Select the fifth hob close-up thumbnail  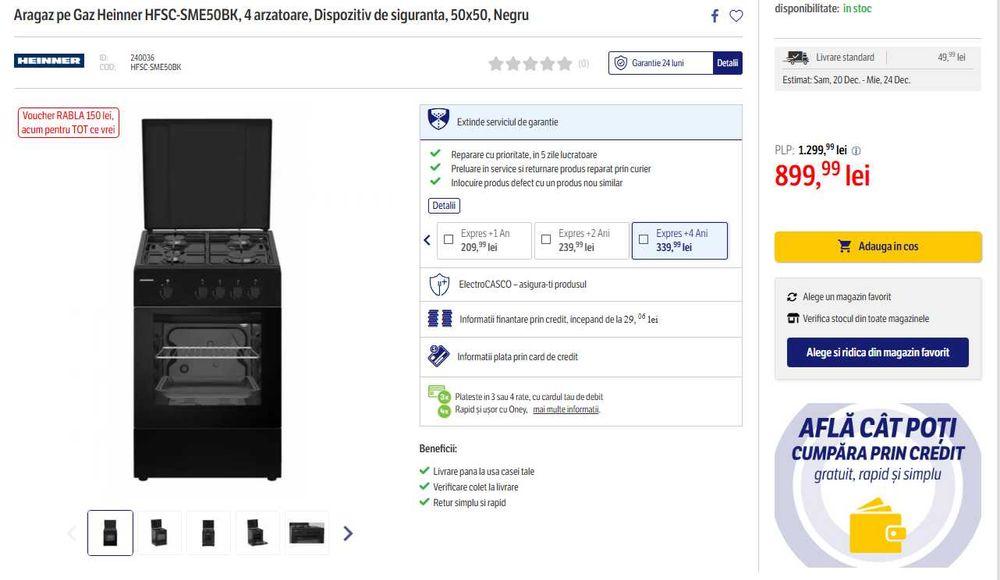pos(307,533)
